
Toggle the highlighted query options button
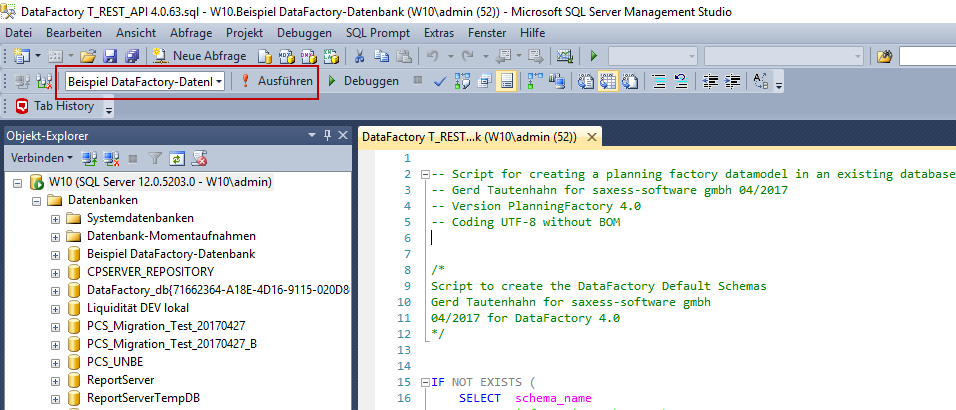(507, 81)
